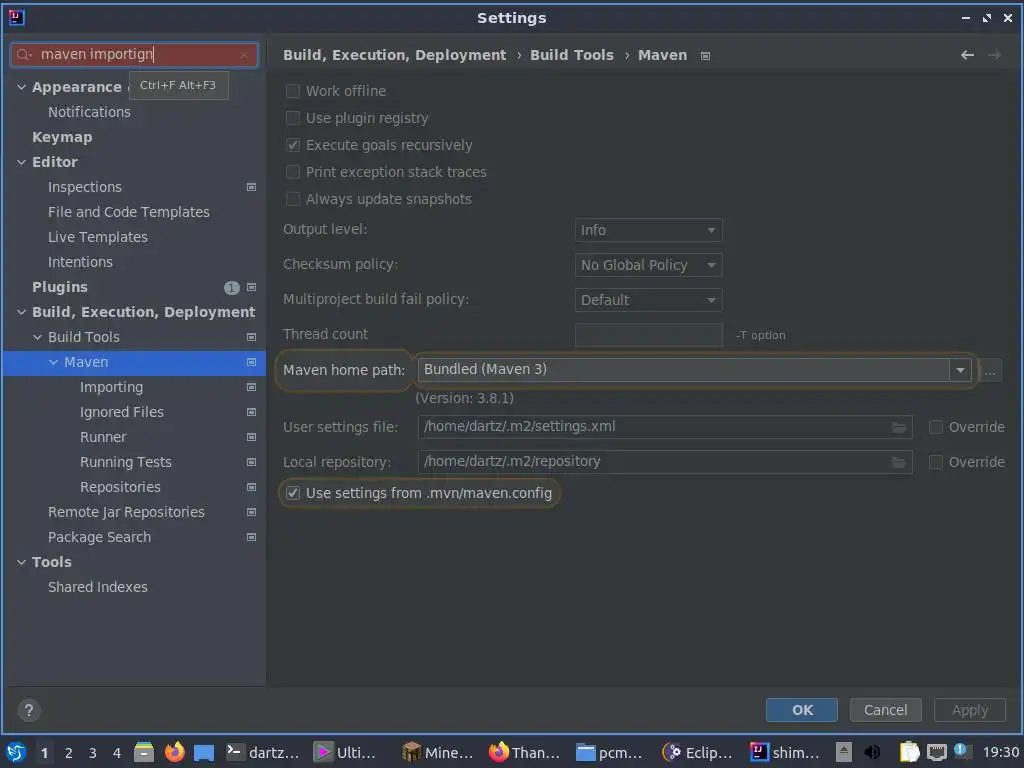The image size is (1024, 768).
Task: Clear the settings search field text
Action: [244, 55]
